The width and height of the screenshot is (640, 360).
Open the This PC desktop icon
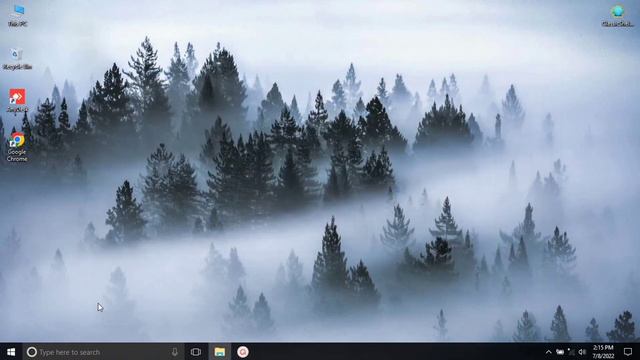18,16
